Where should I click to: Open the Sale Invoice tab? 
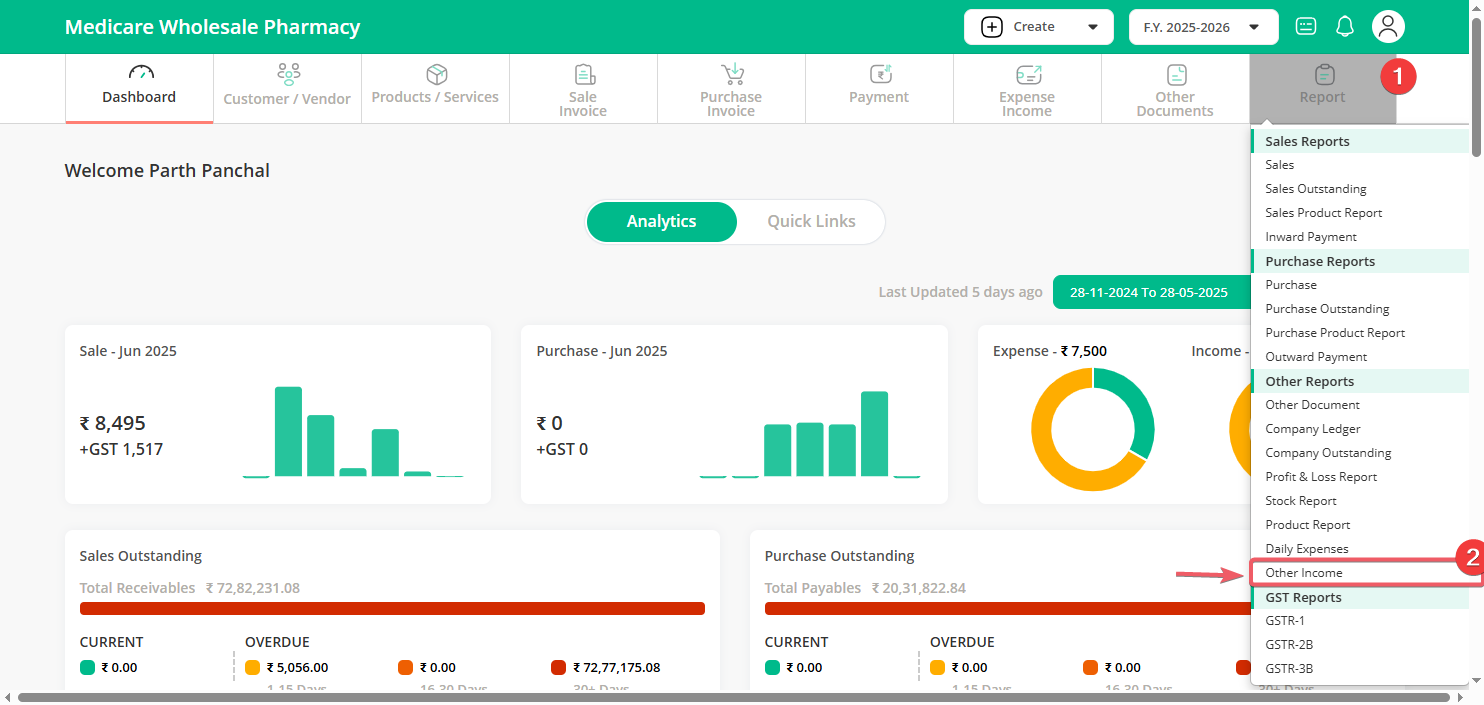(x=583, y=88)
